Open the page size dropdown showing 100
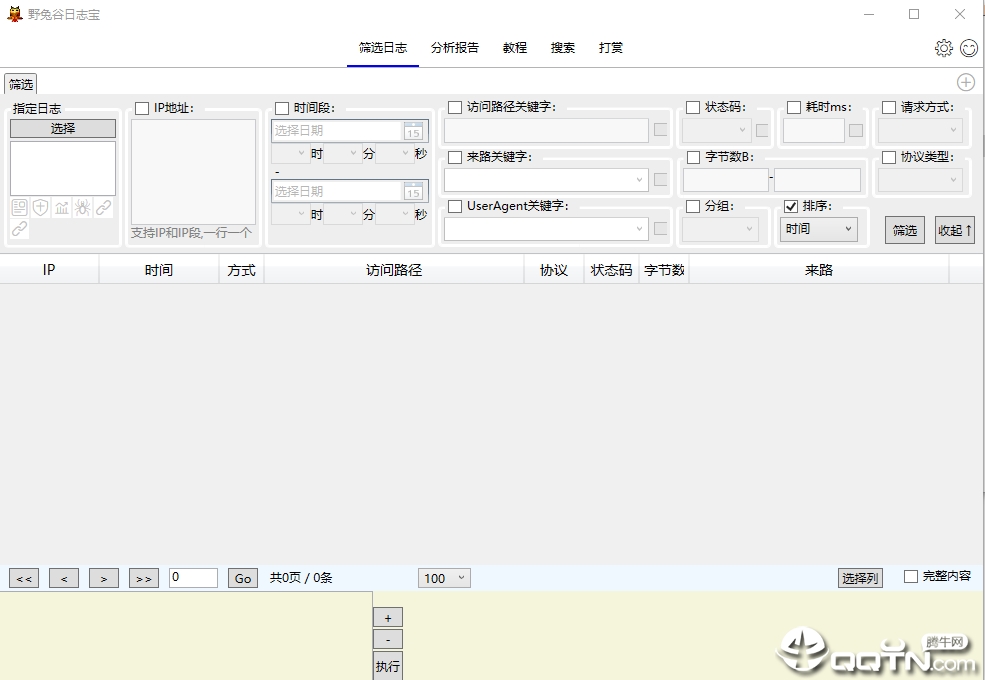Screen dimensions: 985x680 tap(444, 578)
